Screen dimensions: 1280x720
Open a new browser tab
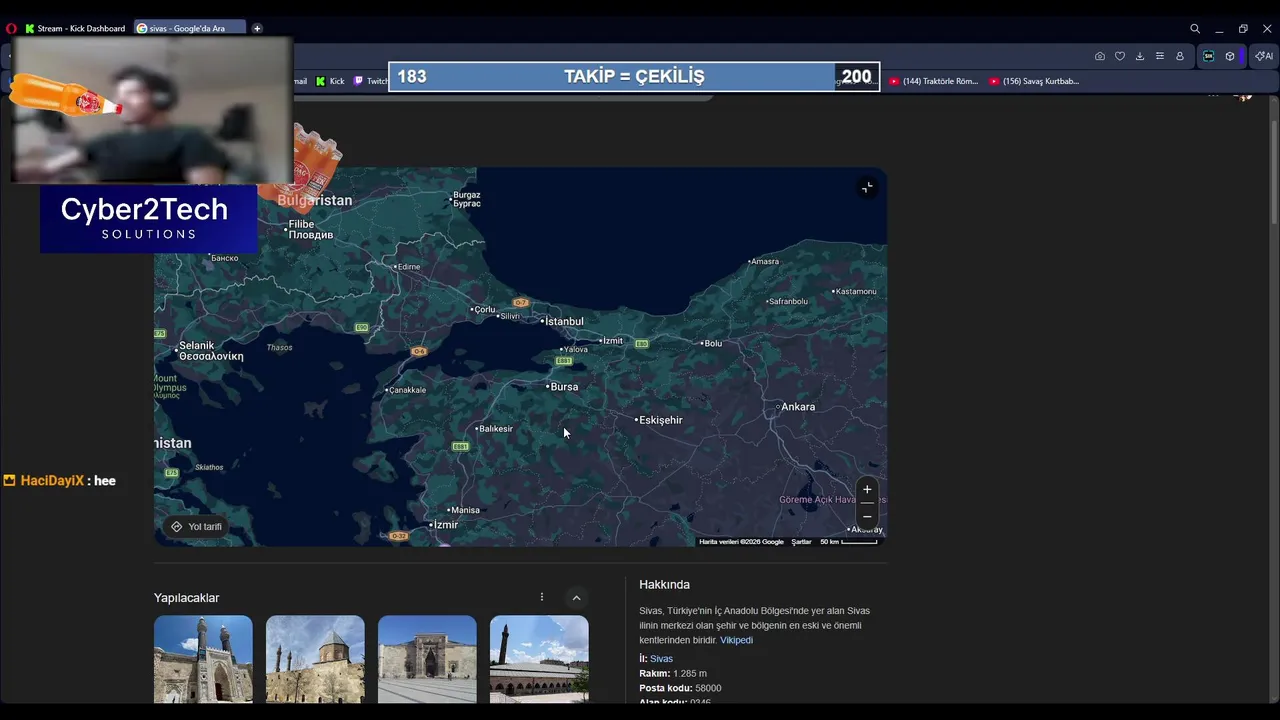coord(257,29)
